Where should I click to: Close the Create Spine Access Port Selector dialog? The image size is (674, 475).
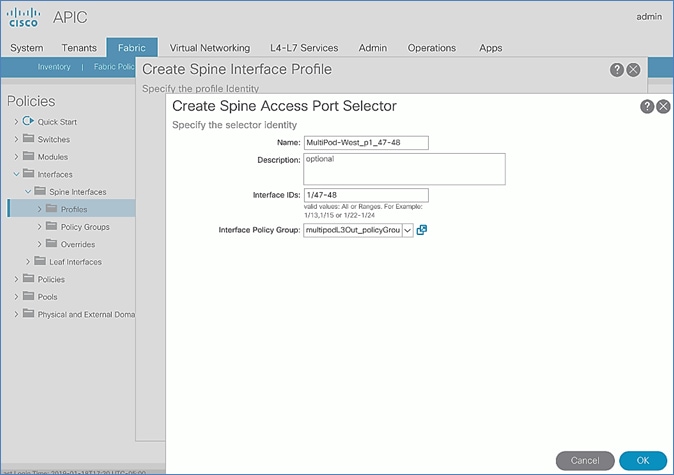[663, 106]
